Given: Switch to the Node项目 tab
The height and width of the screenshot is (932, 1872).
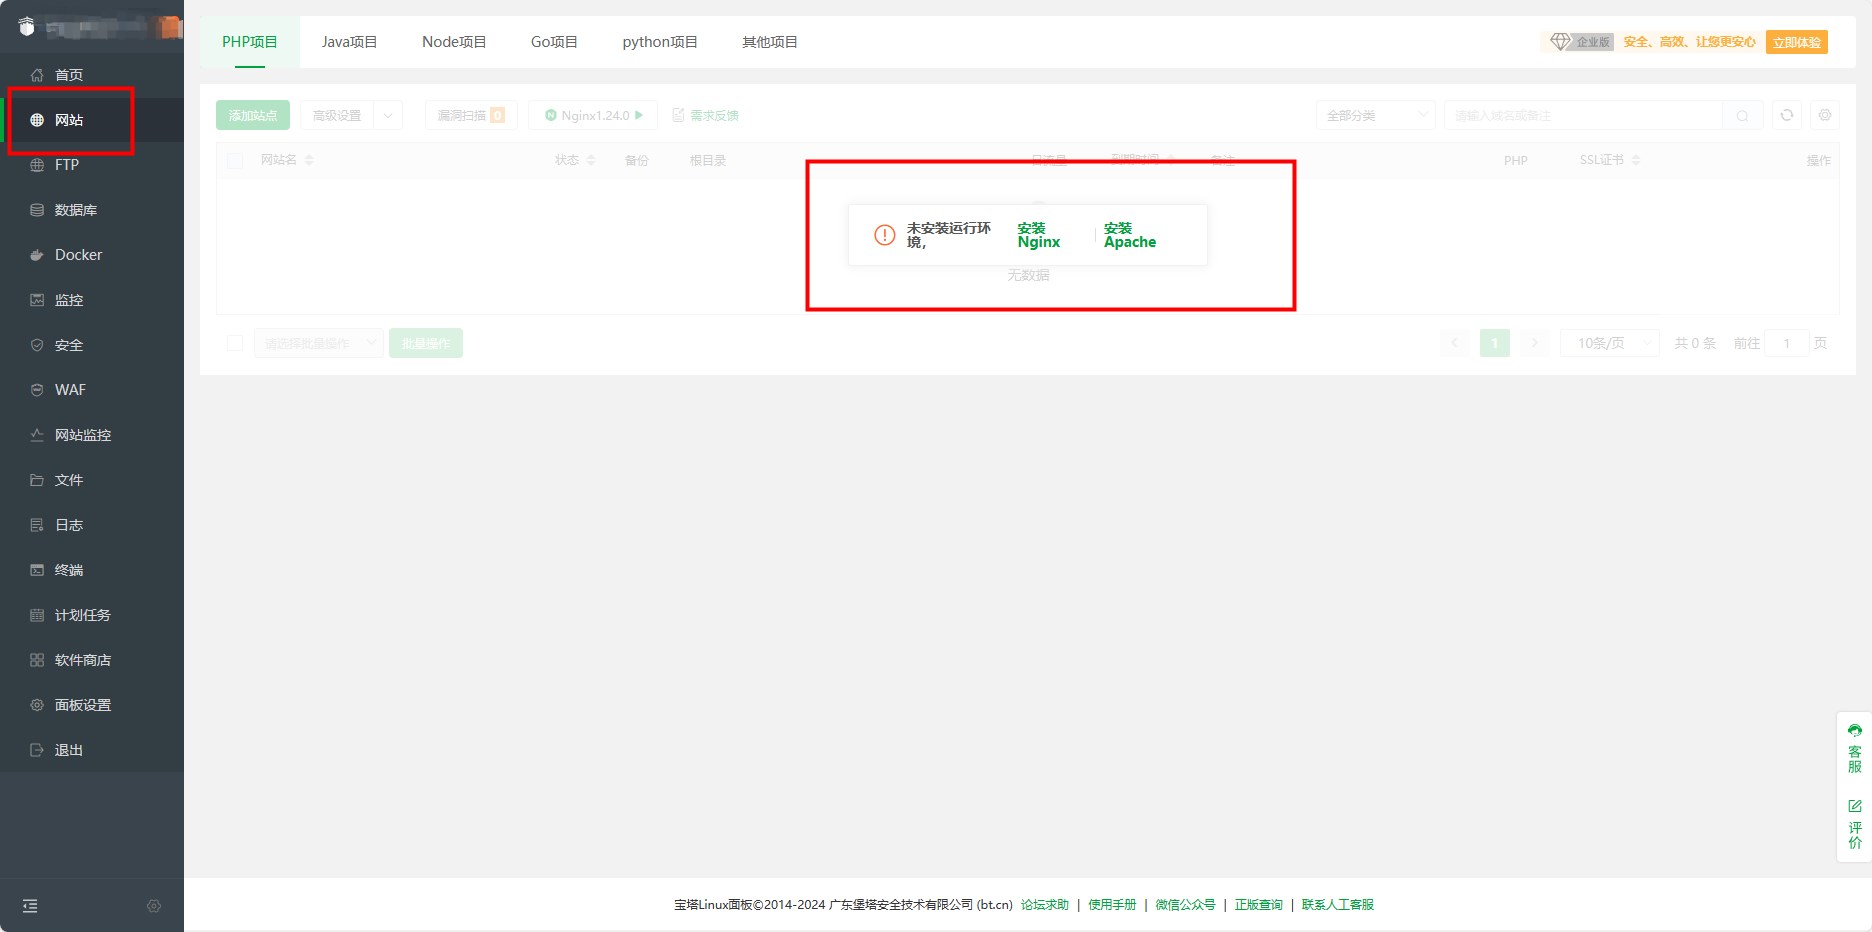Looking at the screenshot, I should coord(454,42).
